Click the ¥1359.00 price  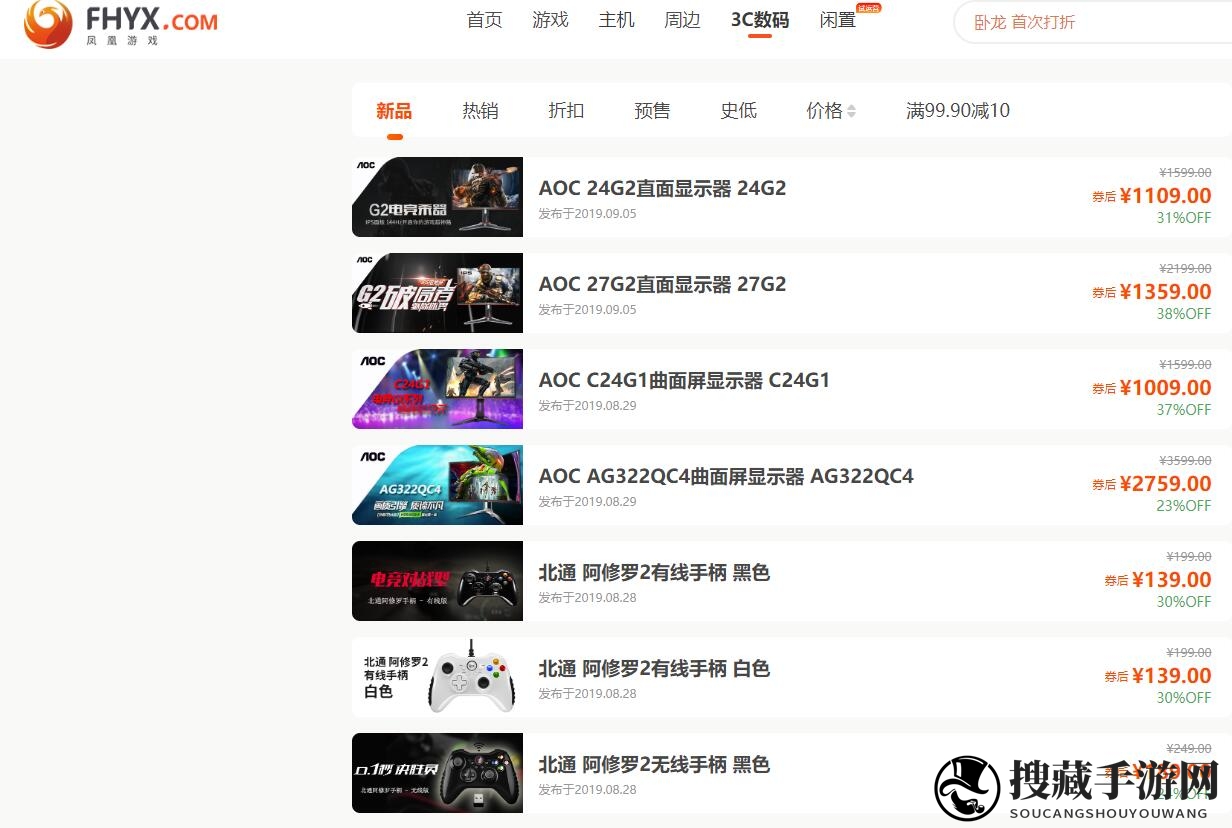tap(1165, 292)
